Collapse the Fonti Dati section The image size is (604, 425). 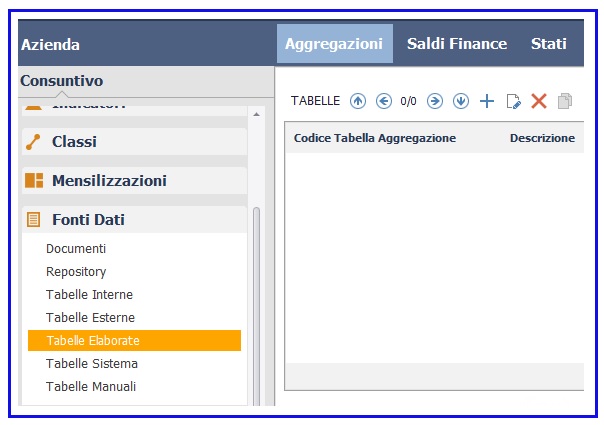(x=134, y=220)
